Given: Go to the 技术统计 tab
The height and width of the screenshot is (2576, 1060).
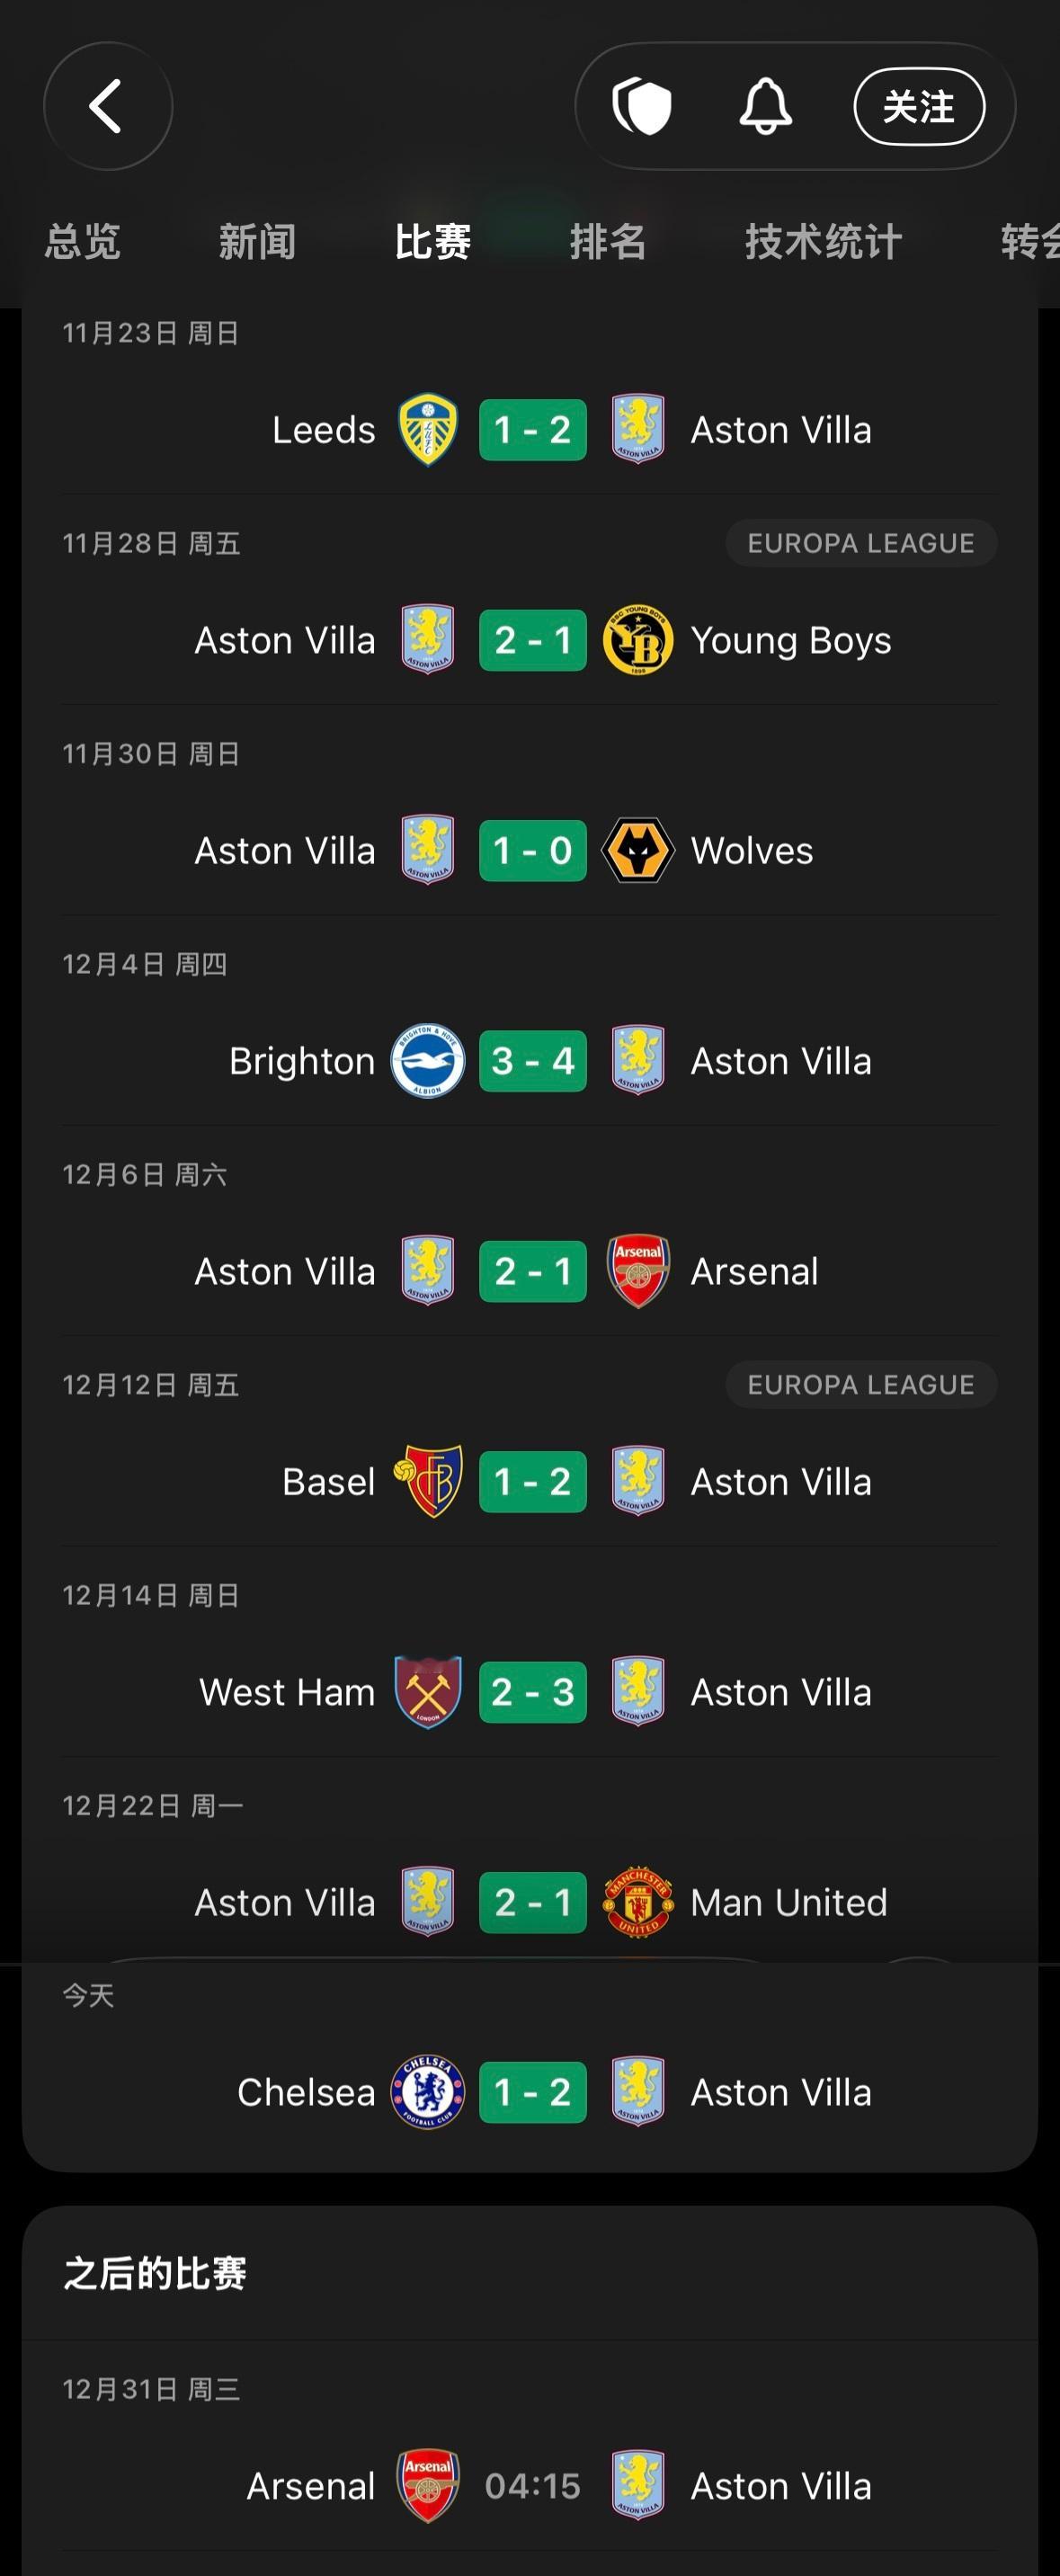Looking at the screenshot, I should point(823,241).
